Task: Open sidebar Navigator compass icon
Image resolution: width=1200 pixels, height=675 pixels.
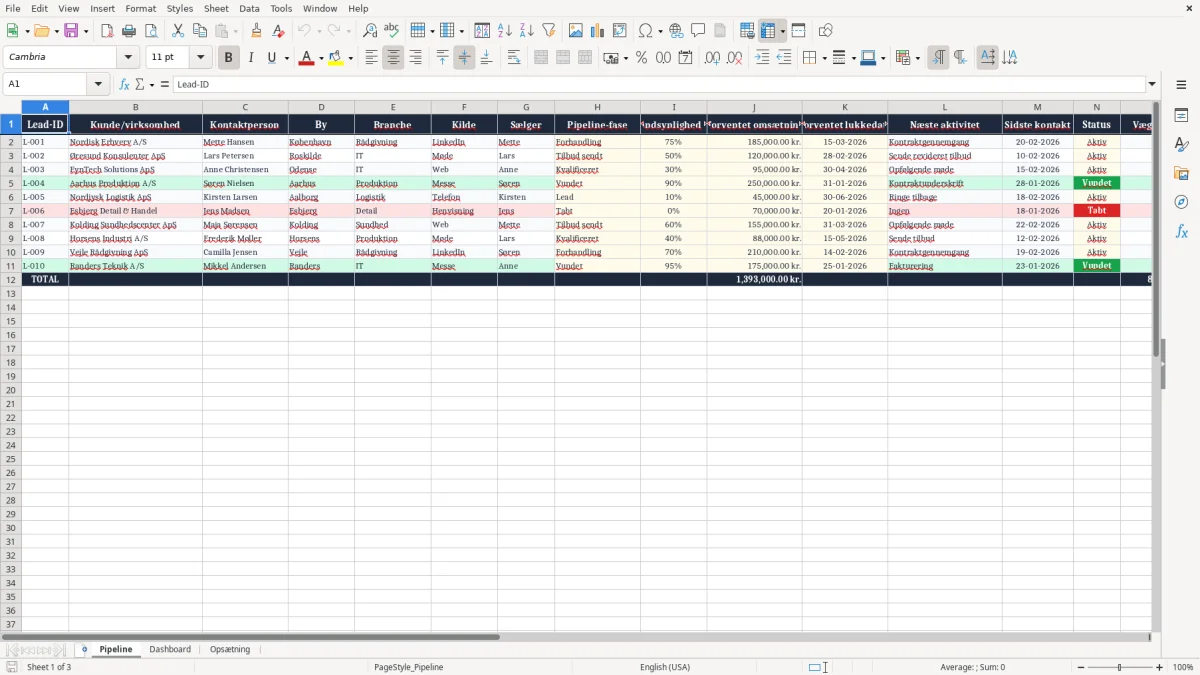Action: [x=1181, y=202]
